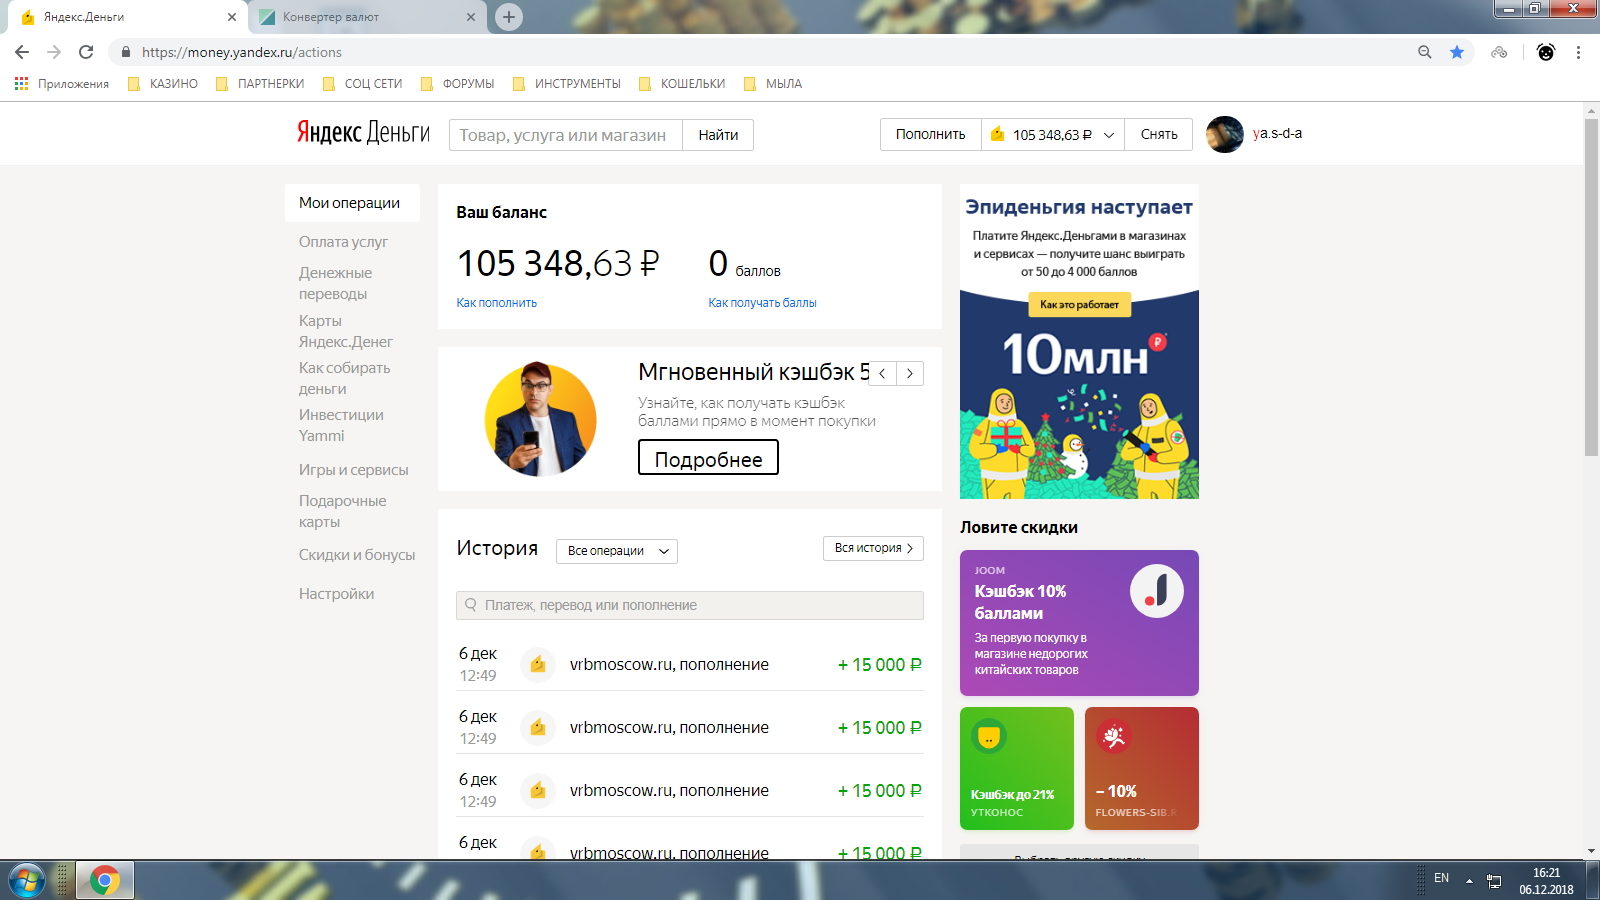Click the Windows Start button
This screenshot has width=1600, height=900.
click(26, 880)
